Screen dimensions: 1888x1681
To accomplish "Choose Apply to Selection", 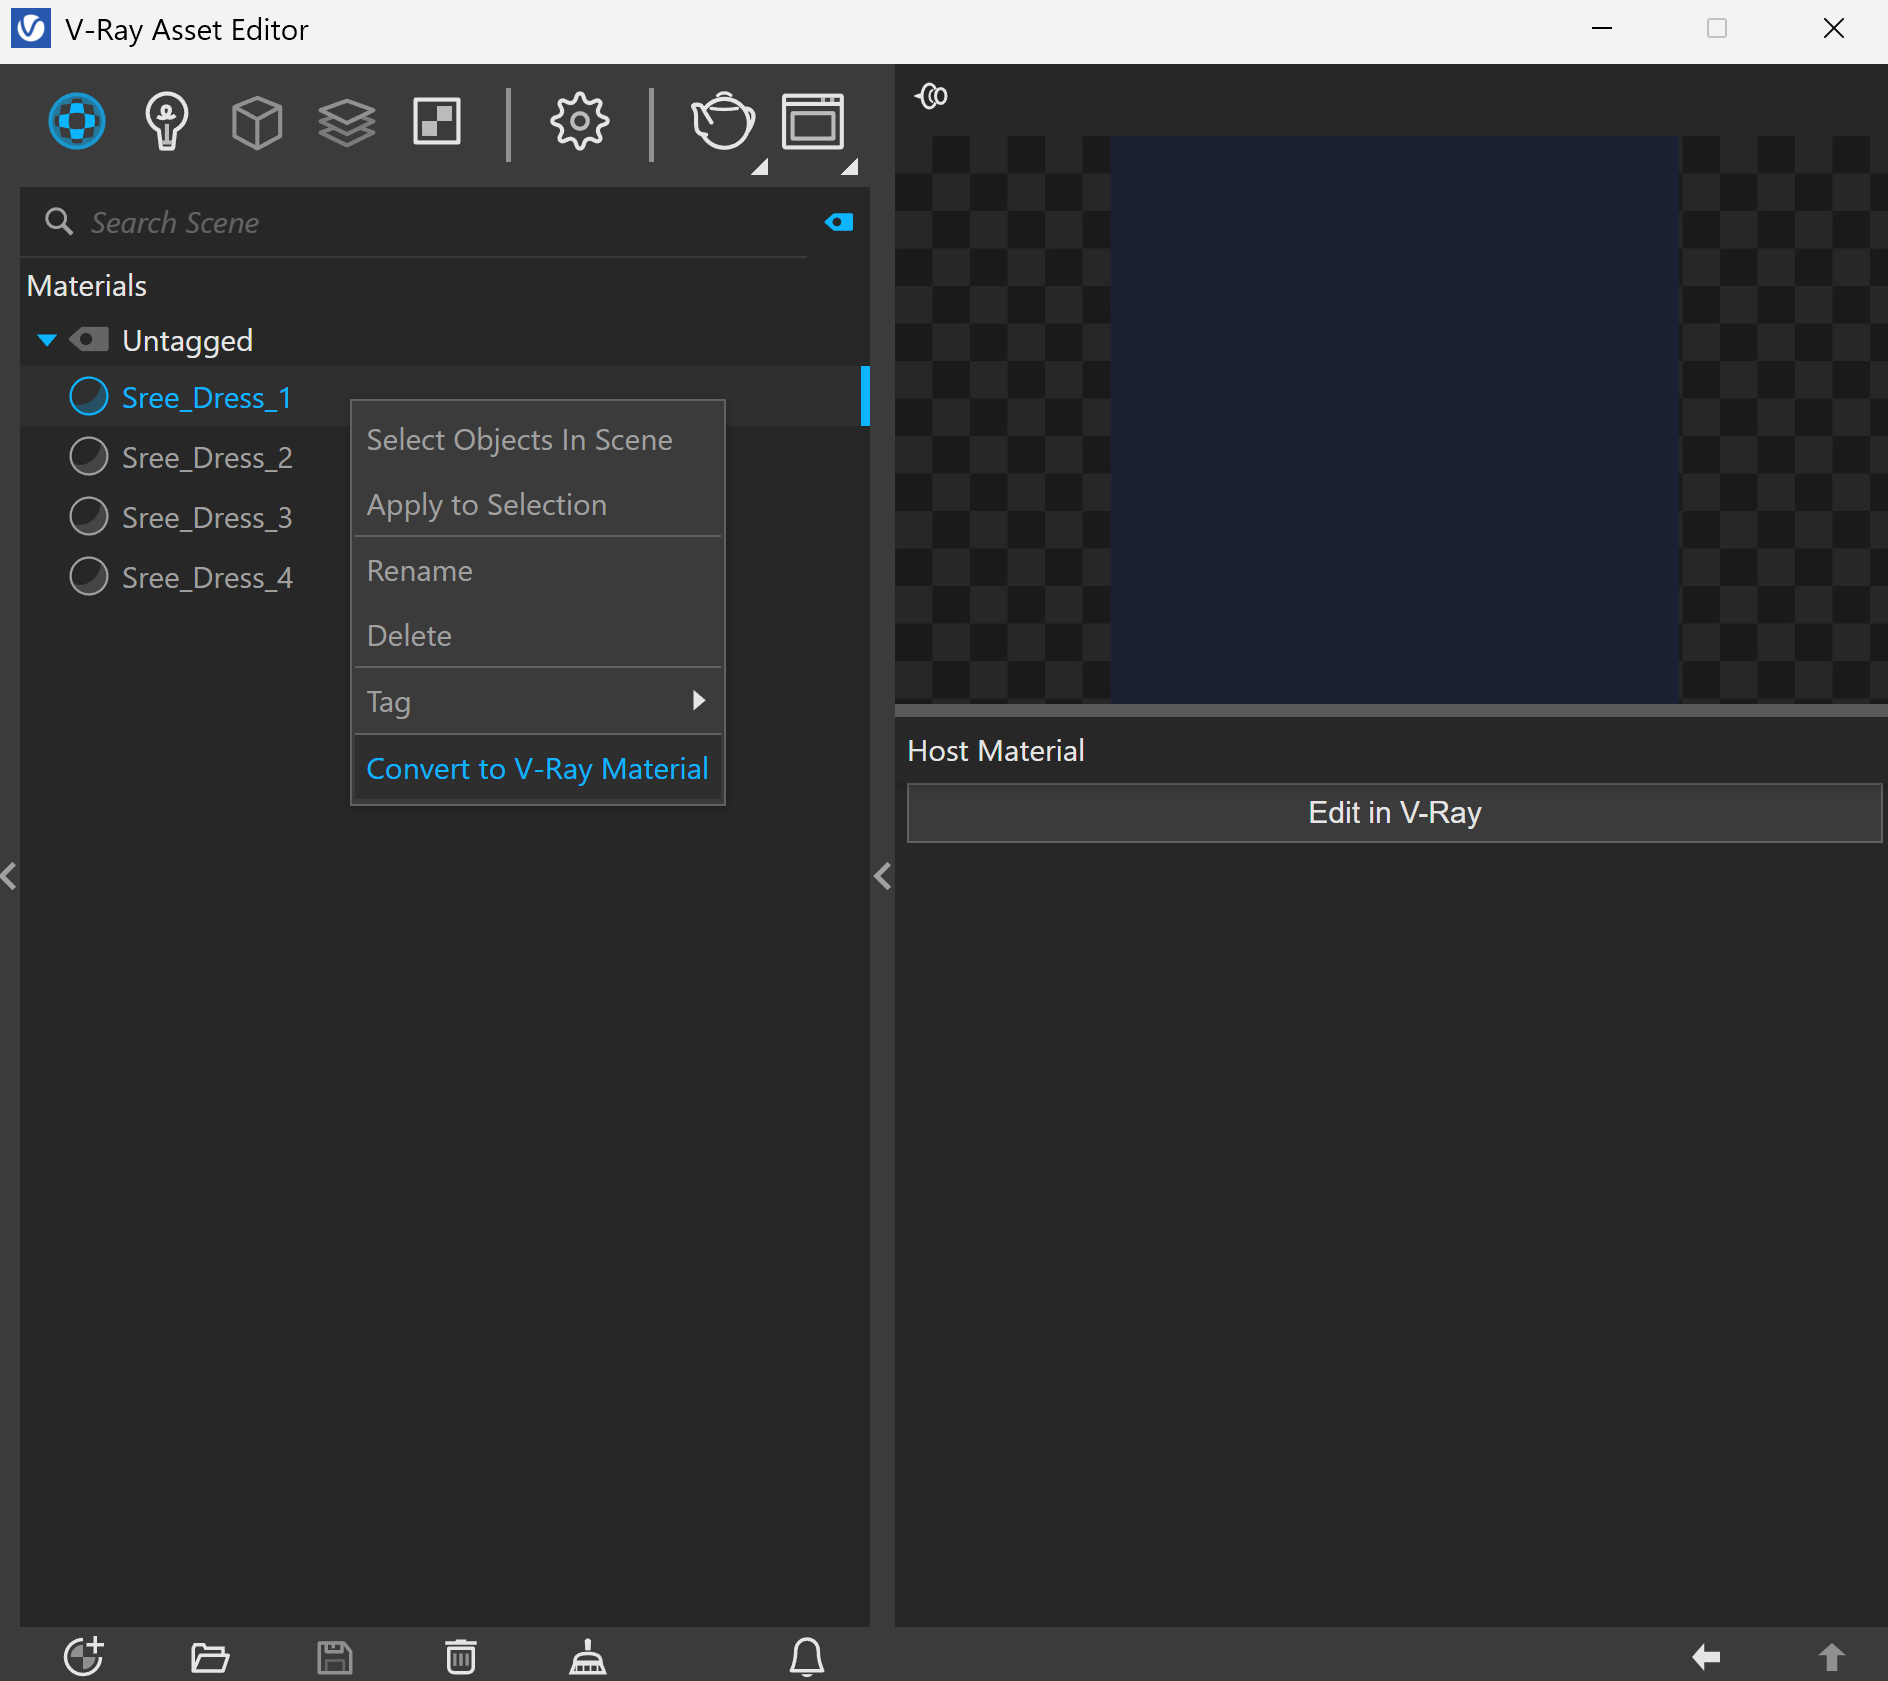I will (538, 504).
